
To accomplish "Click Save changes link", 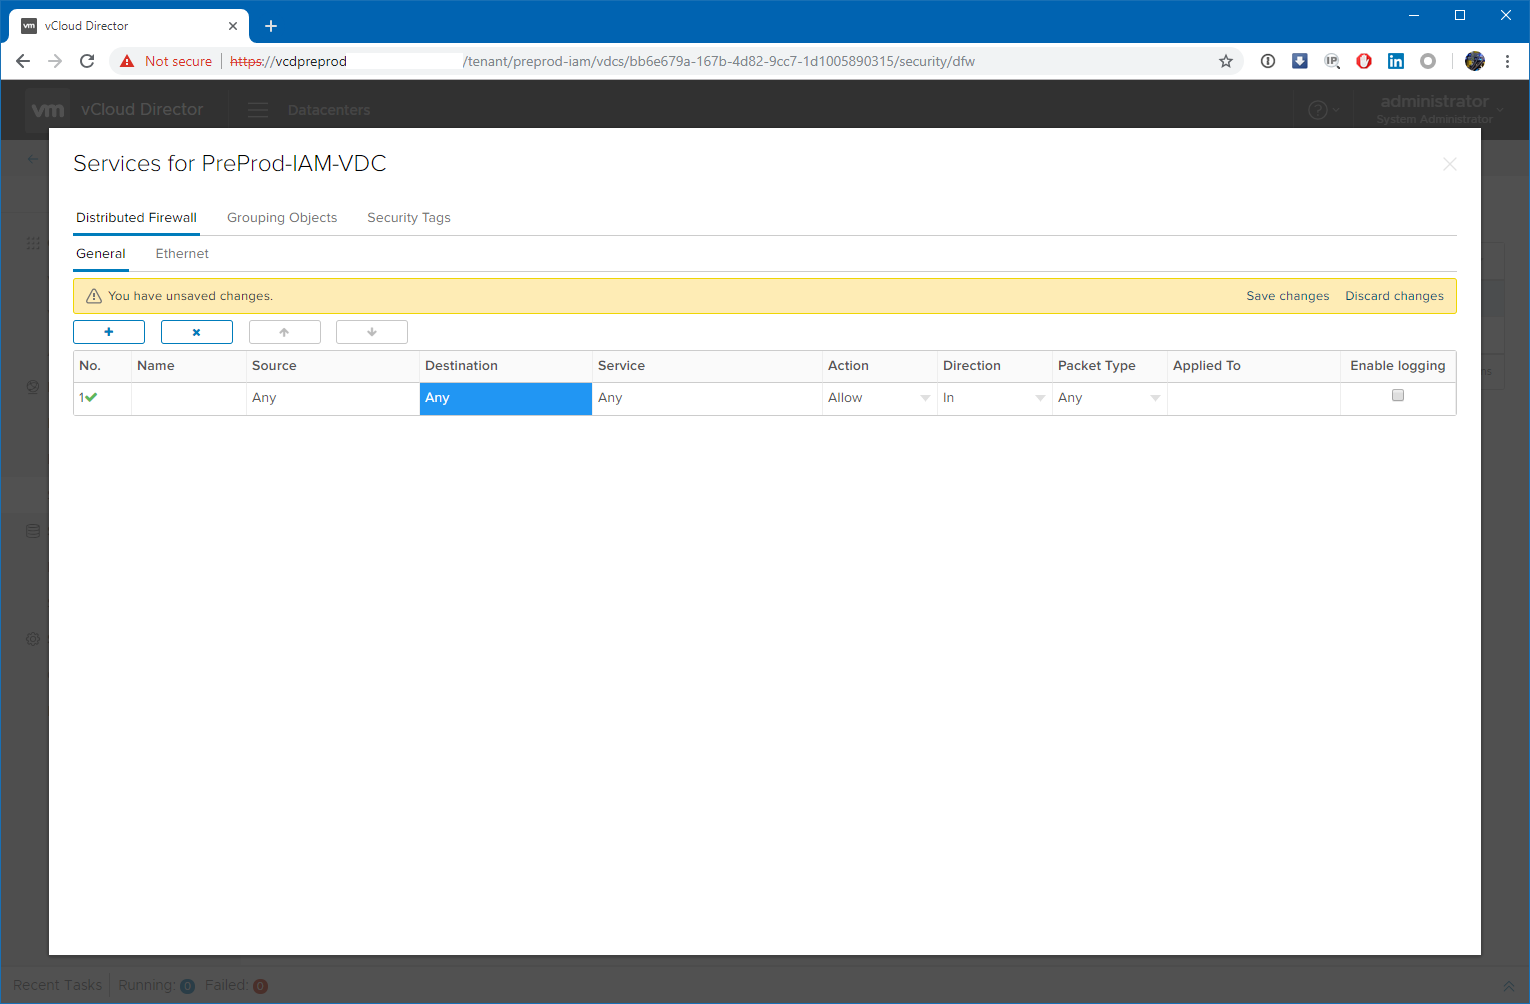I will (x=1287, y=296).
